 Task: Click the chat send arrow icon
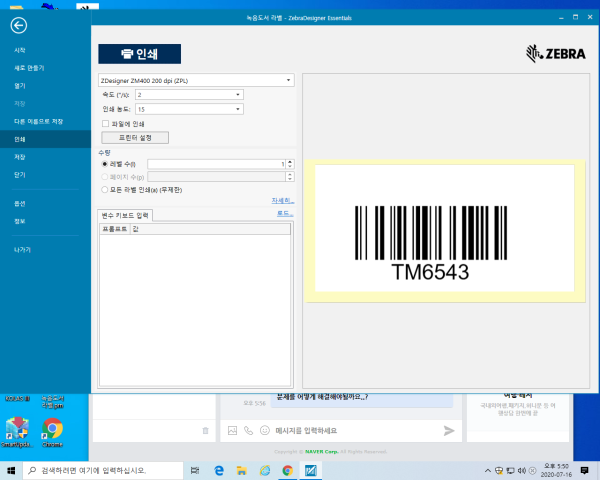[x=449, y=430]
